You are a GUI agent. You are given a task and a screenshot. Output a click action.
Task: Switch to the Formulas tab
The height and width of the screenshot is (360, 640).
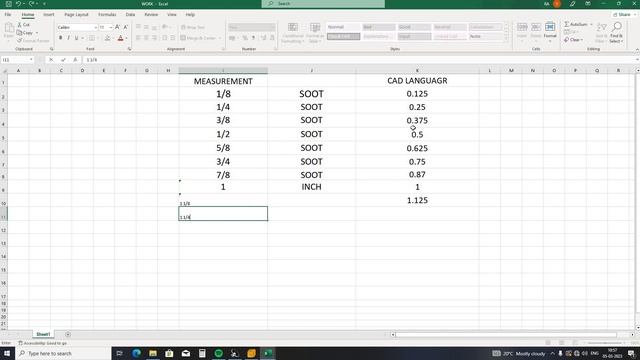pos(107,14)
